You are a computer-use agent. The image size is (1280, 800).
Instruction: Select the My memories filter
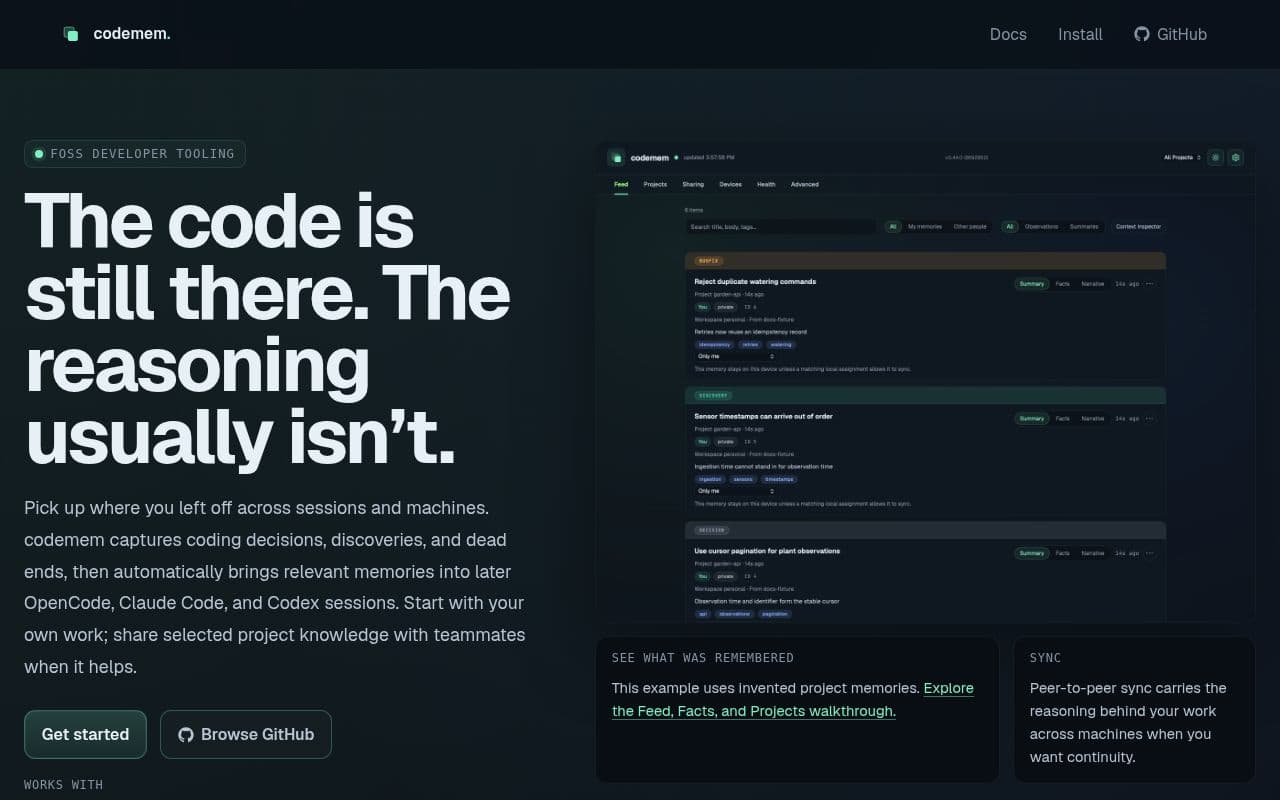925,227
